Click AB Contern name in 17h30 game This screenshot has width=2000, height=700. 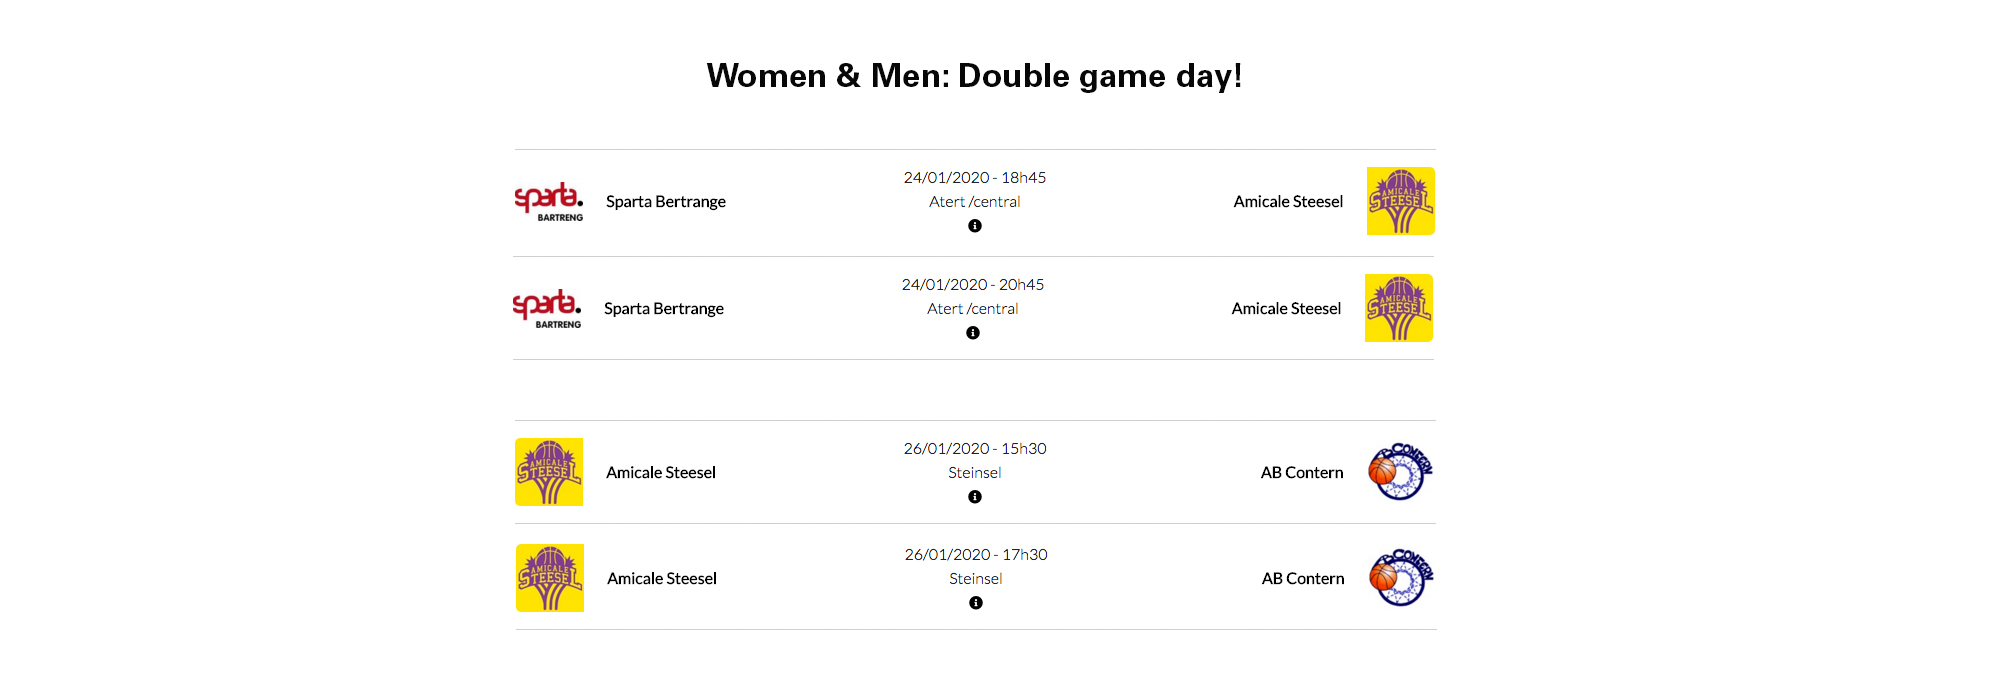tap(1303, 579)
